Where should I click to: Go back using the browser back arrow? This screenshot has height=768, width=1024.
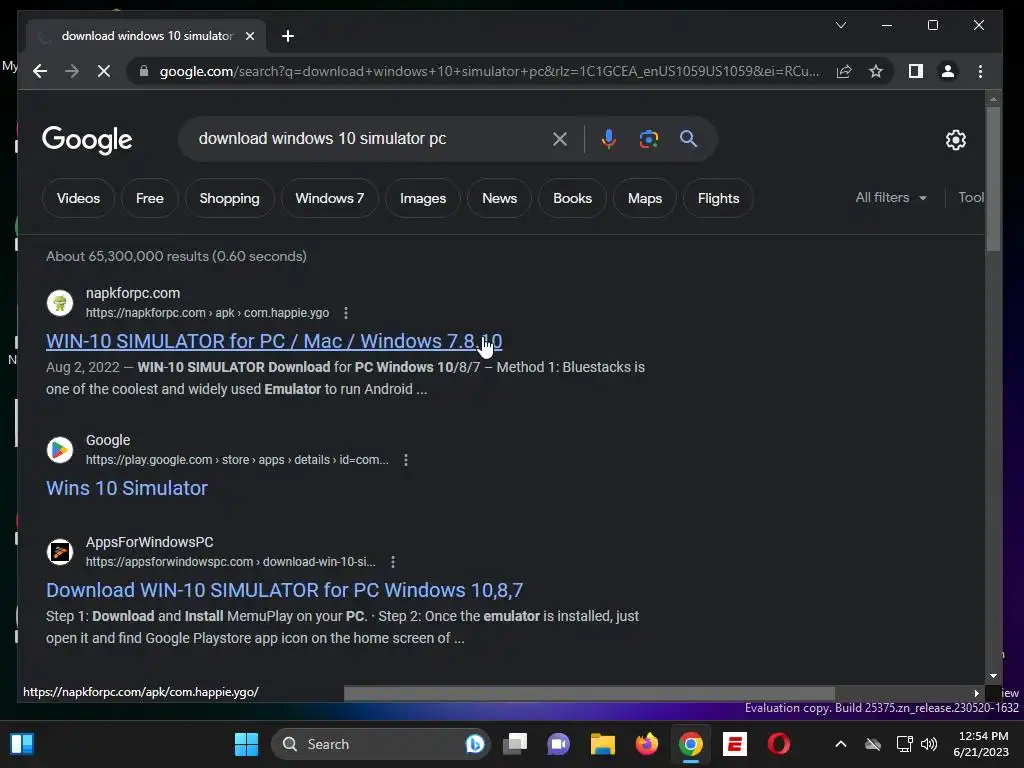tap(40, 71)
